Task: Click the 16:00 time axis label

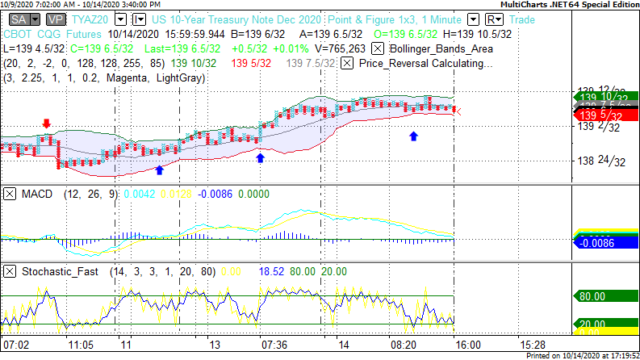Action: tap(468, 345)
